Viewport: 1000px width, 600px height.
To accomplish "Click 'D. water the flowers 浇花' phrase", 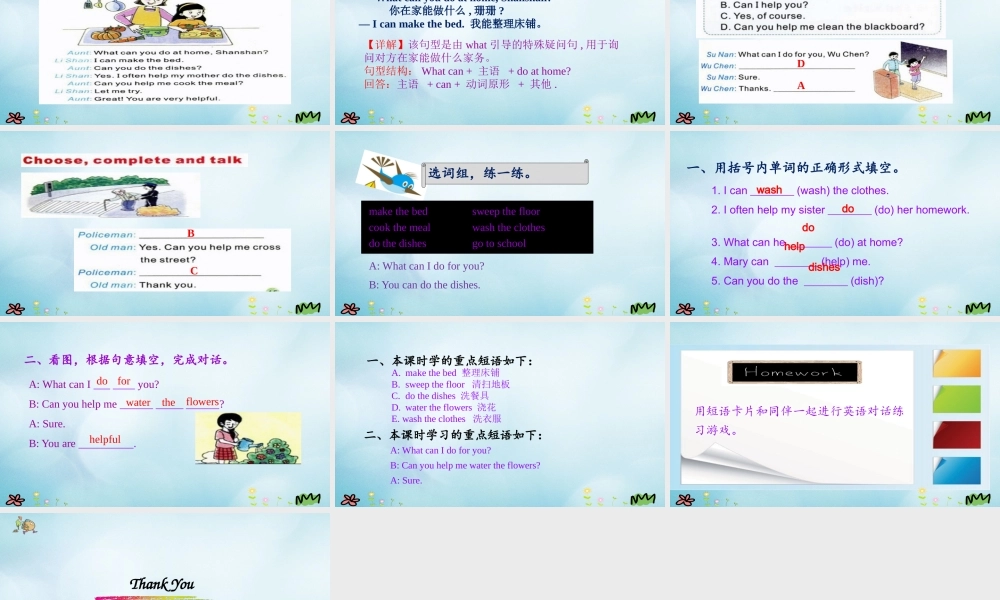I will point(443,407).
